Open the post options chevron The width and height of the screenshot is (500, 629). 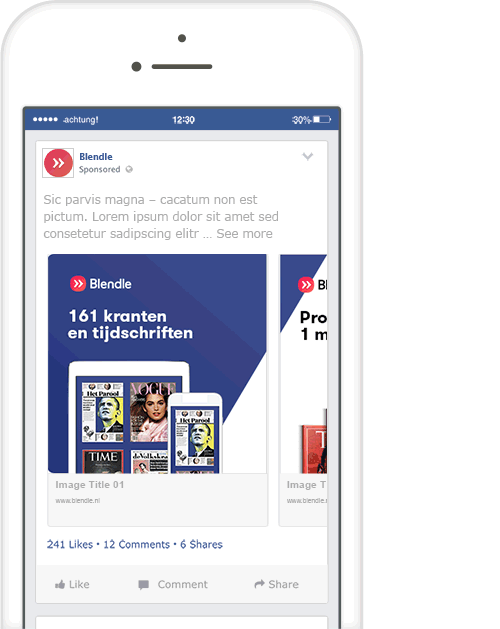click(x=307, y=156)
